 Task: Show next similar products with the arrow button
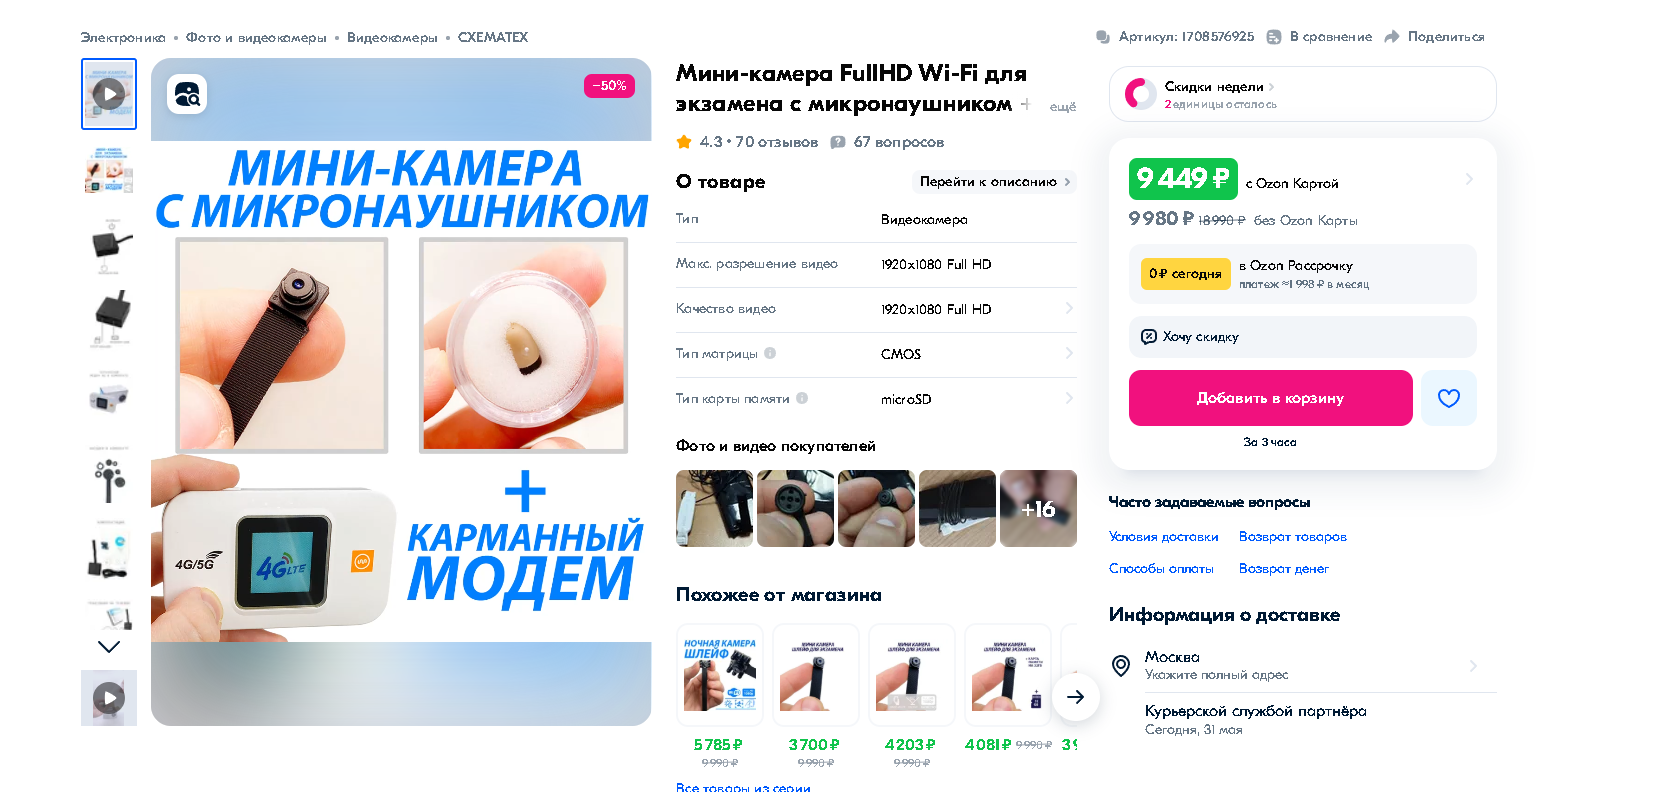1075,697
